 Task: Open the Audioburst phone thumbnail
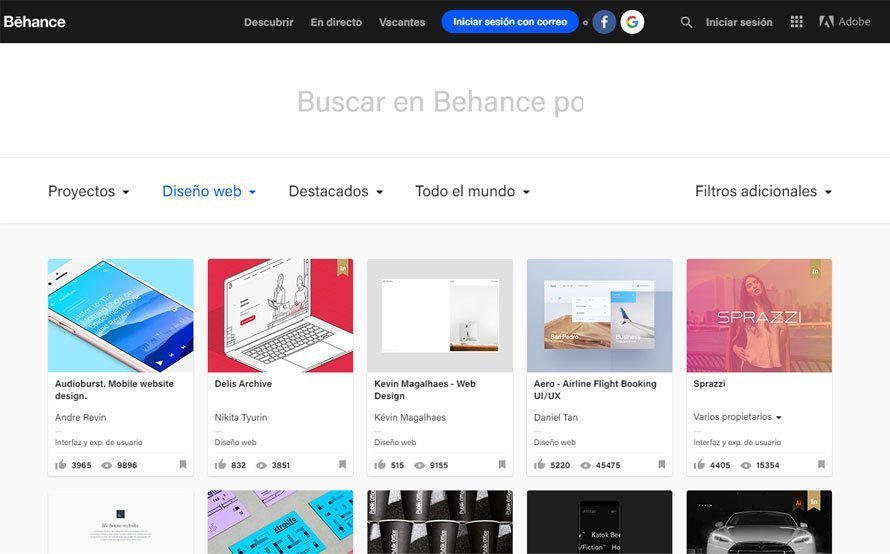coord(121,316)
